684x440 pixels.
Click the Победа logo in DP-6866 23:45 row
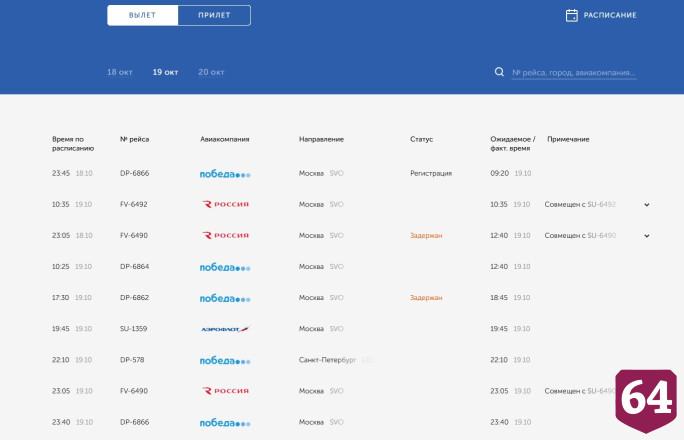(x=225, y=174)
